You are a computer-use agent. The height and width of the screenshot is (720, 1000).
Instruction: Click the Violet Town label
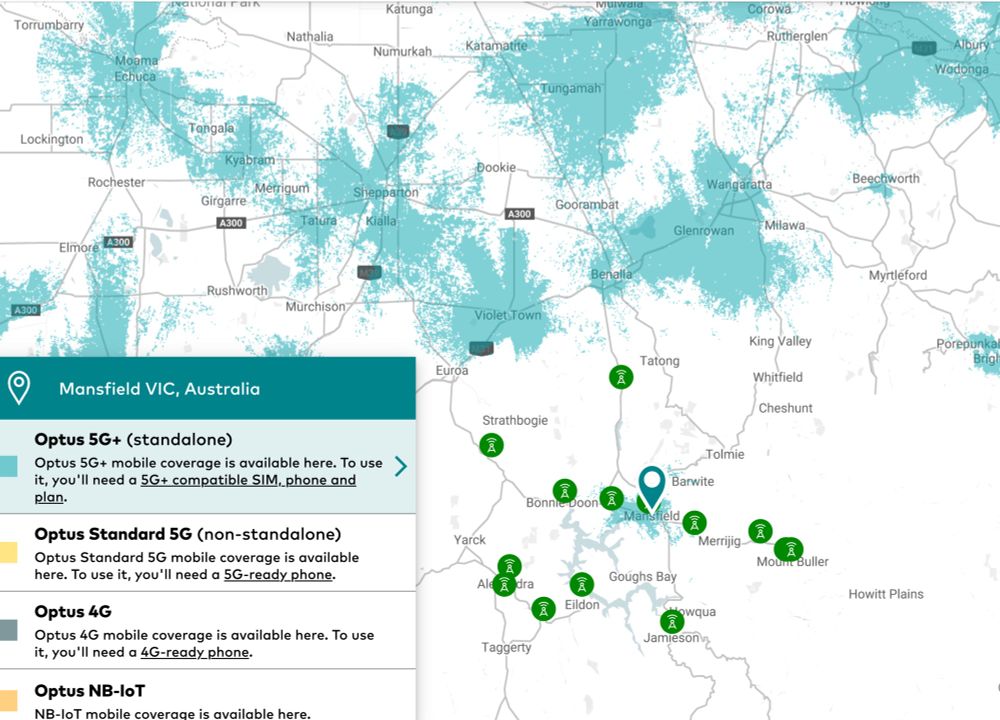[508, 315]
